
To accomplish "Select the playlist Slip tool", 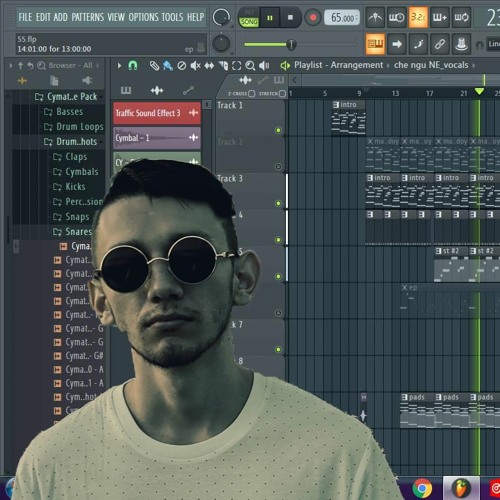I will pyautogui.click(x=209, y=66).
